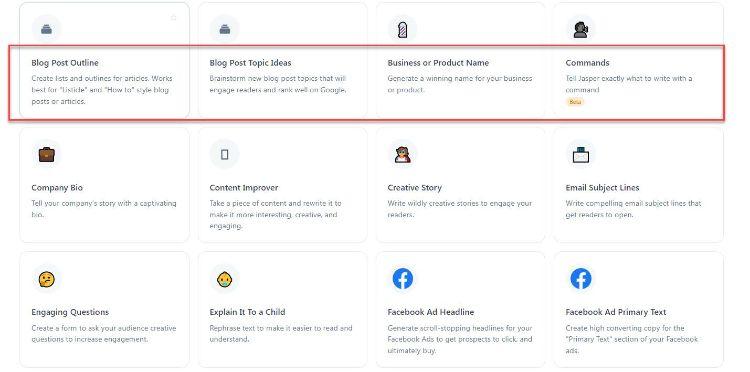This screenshot has height=372, width=750.
Task: Click the Content Improver description text
Action: [x=276, y=215]
